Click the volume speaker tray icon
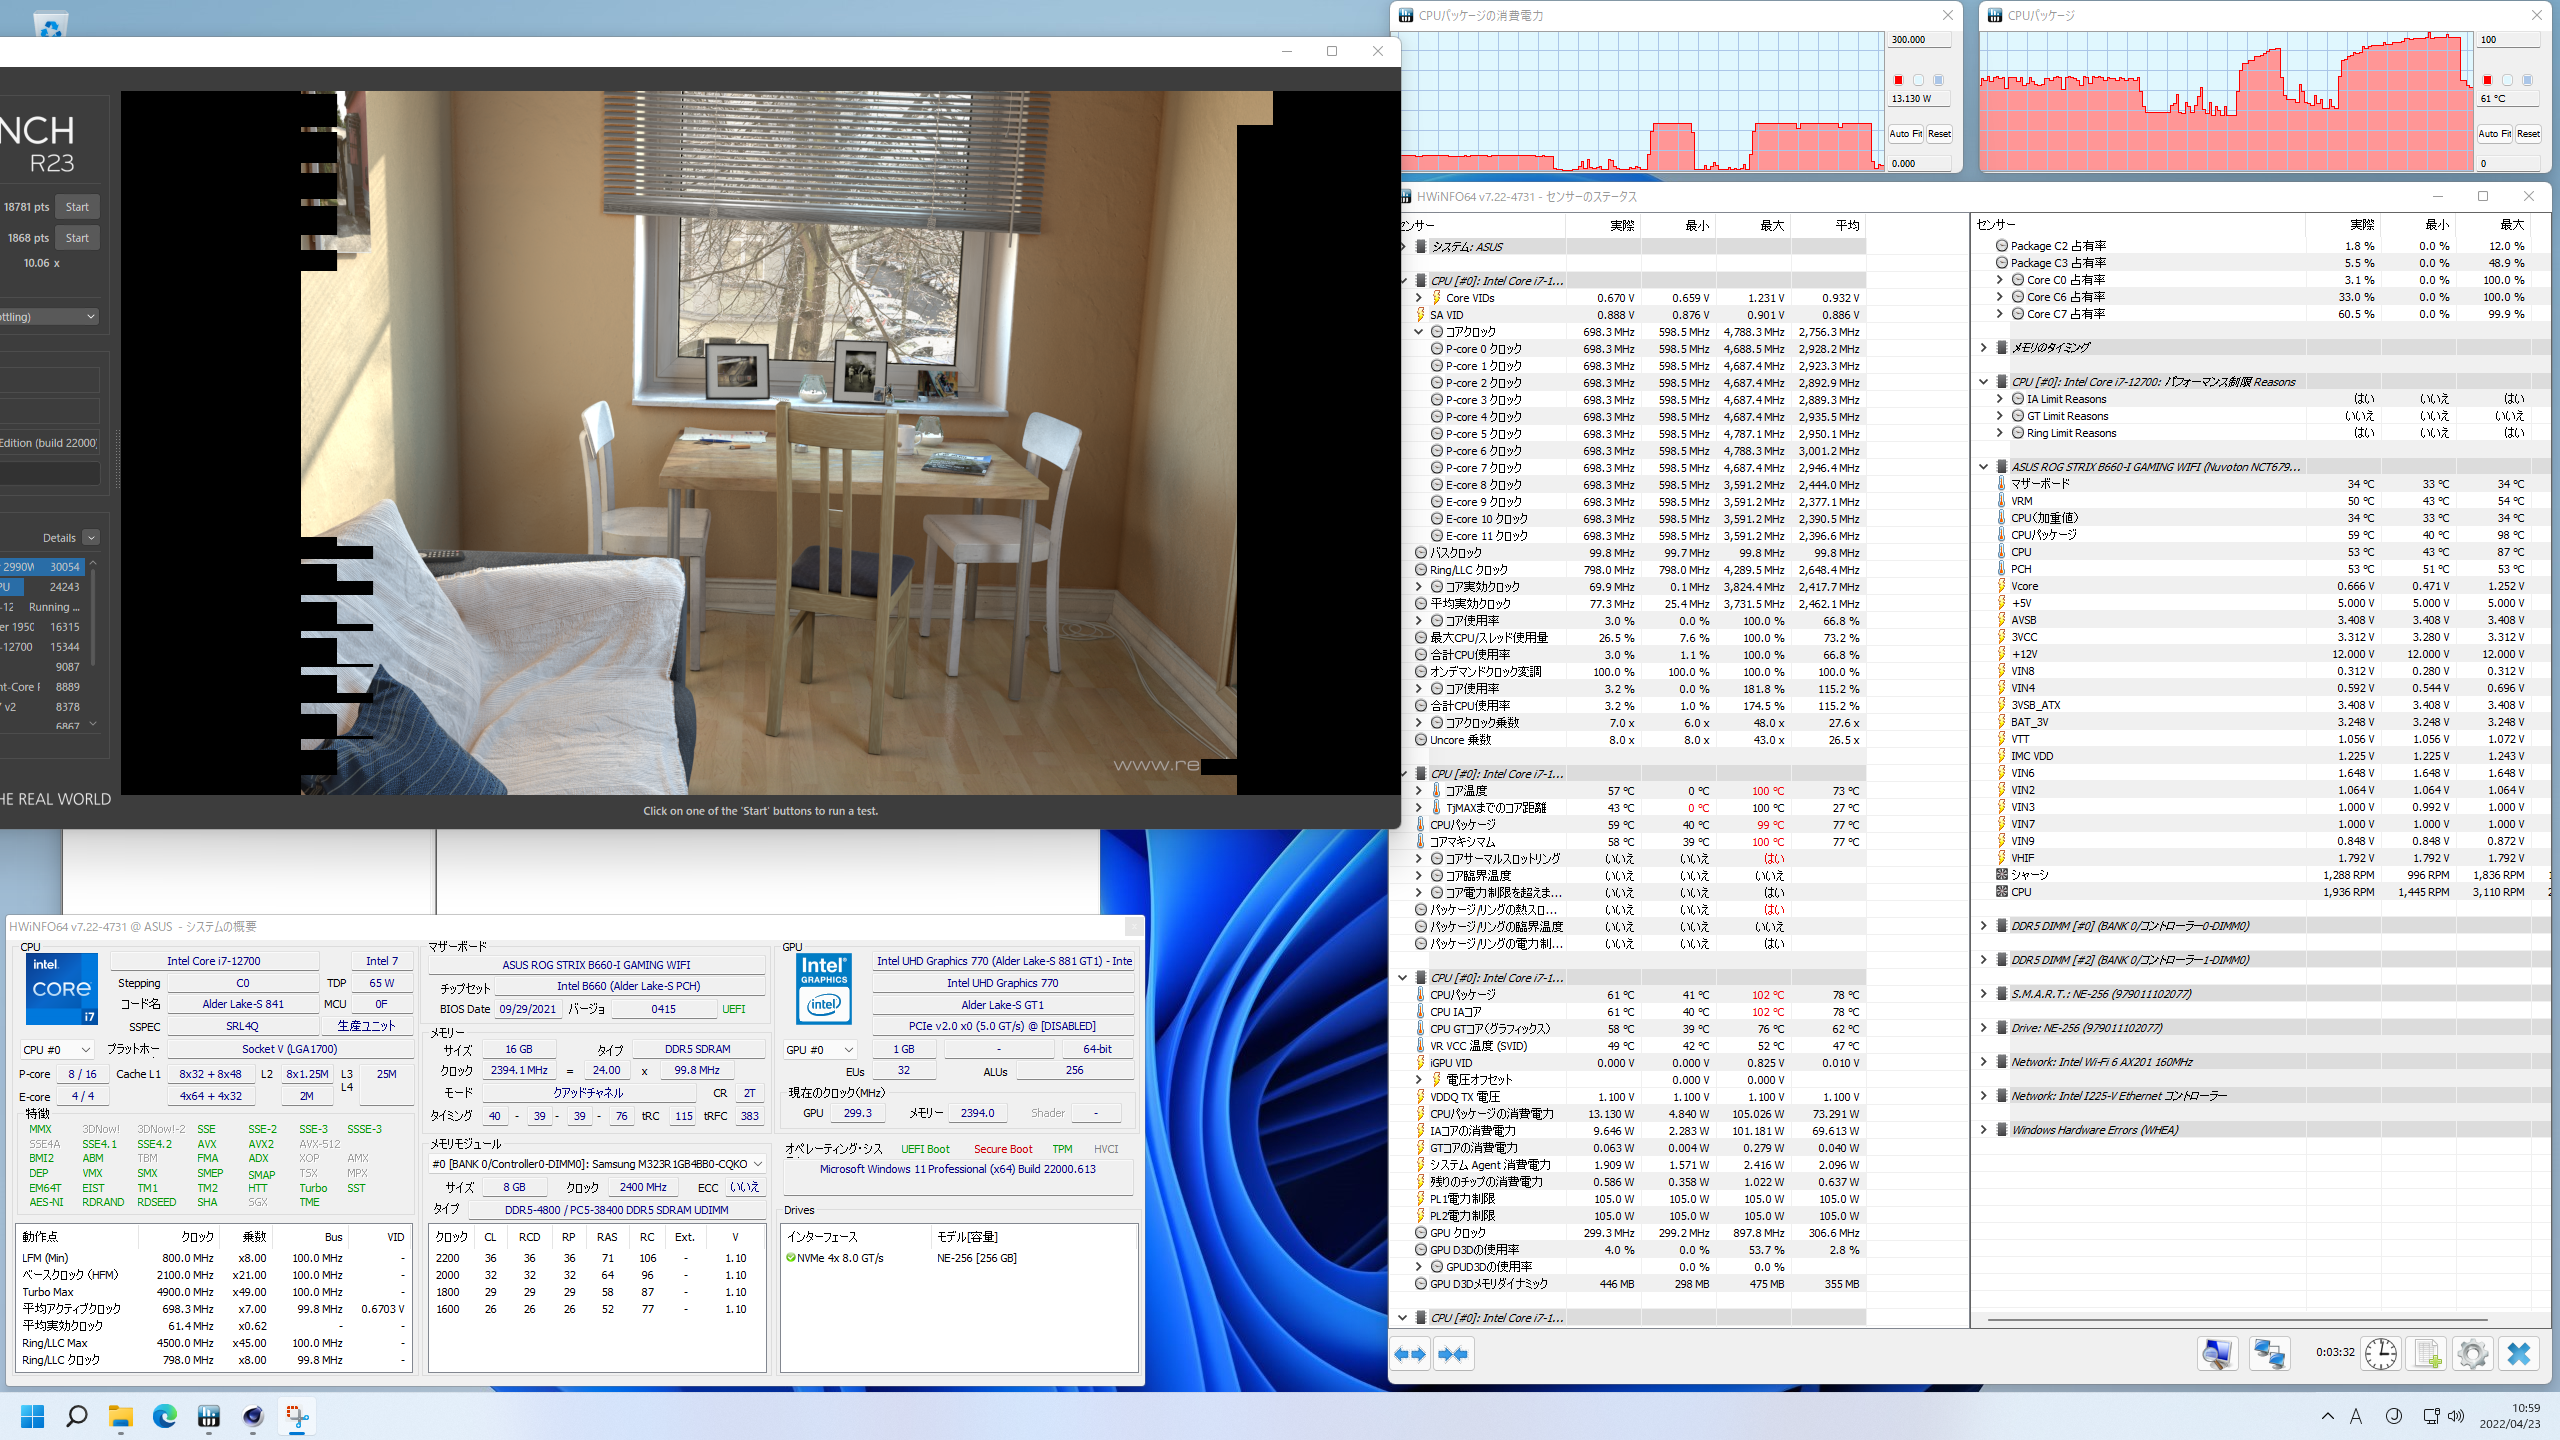The width and height of the screenshot is (2560, 1440). (2457, 1416)
